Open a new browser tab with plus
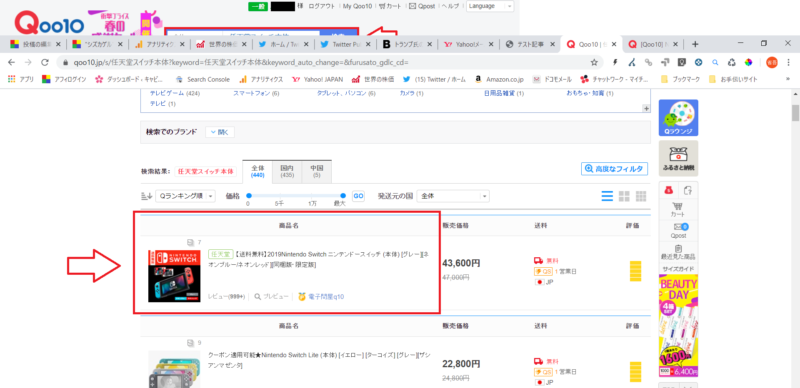 [x=694, y=44]
